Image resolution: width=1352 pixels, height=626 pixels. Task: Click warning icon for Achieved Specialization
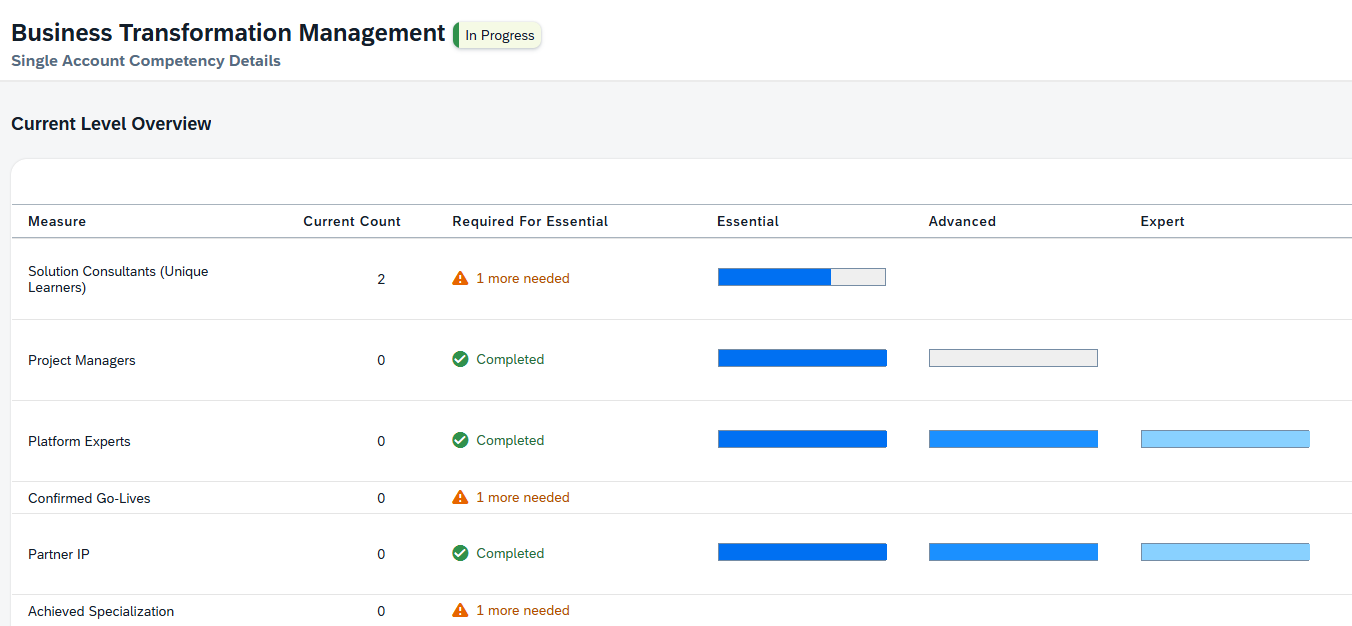(x=460, y=610)
